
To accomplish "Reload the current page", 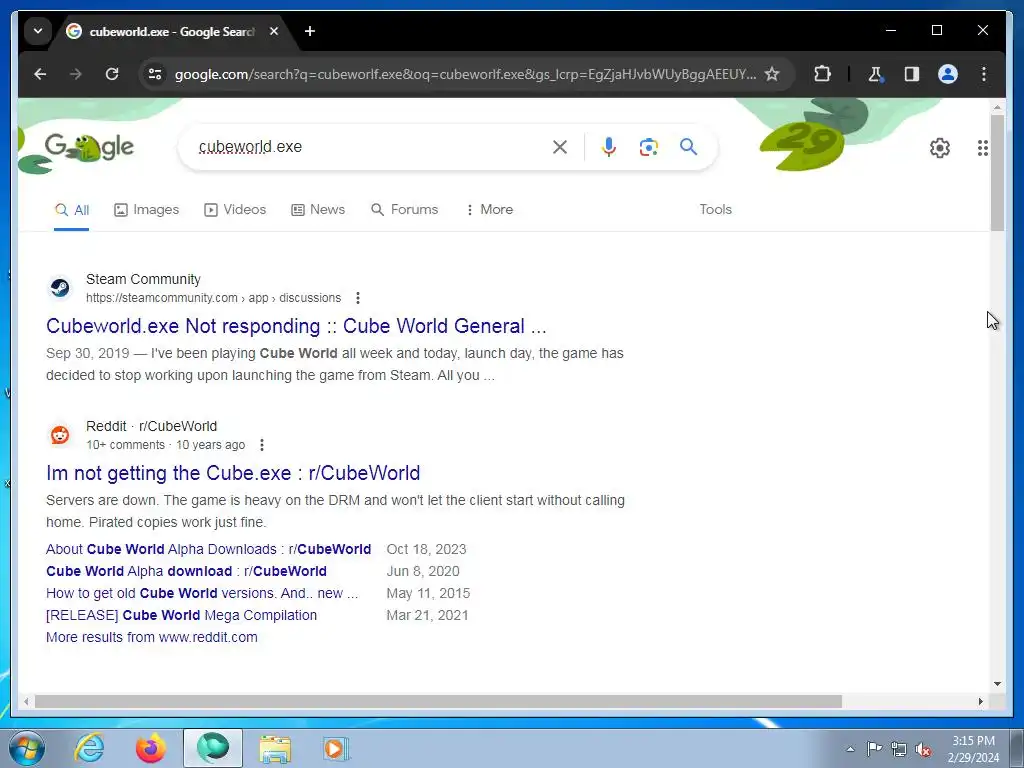I will pos(112,74).
